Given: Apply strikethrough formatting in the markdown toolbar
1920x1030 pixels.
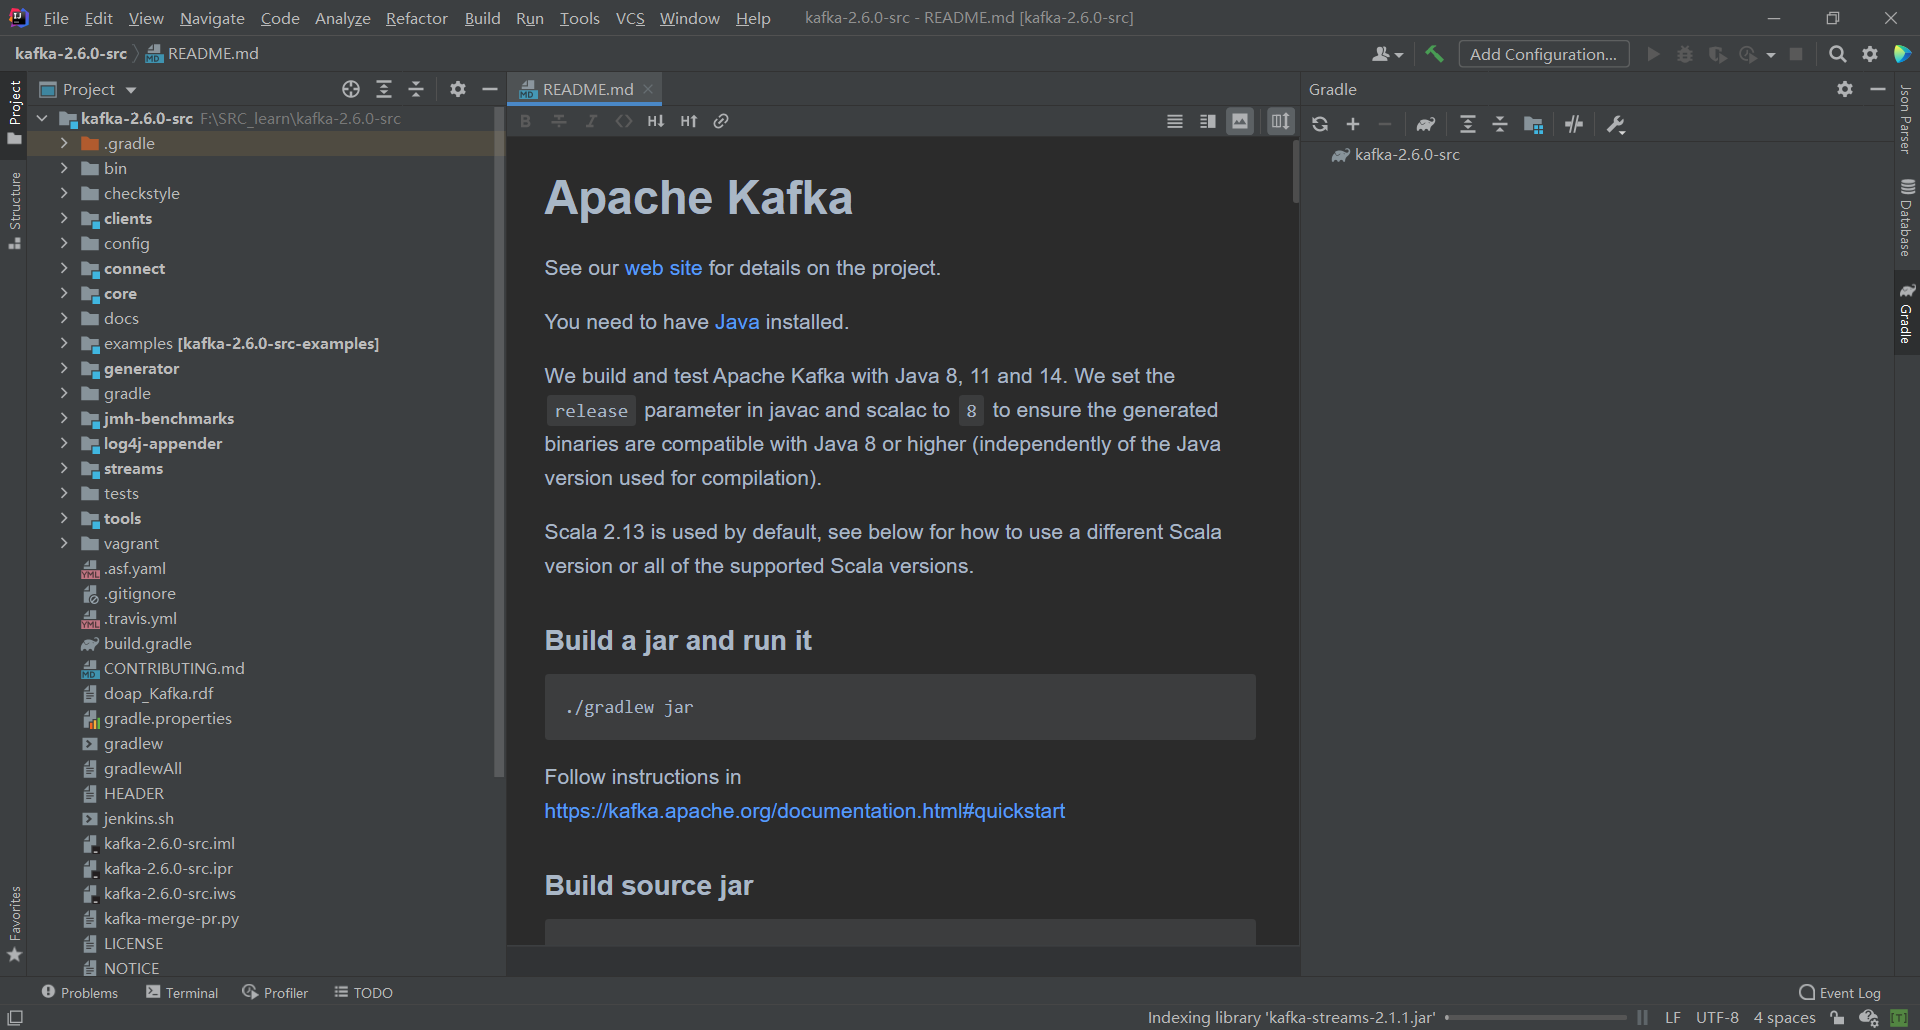Looking at the screenshot, I should pos(559,121).
